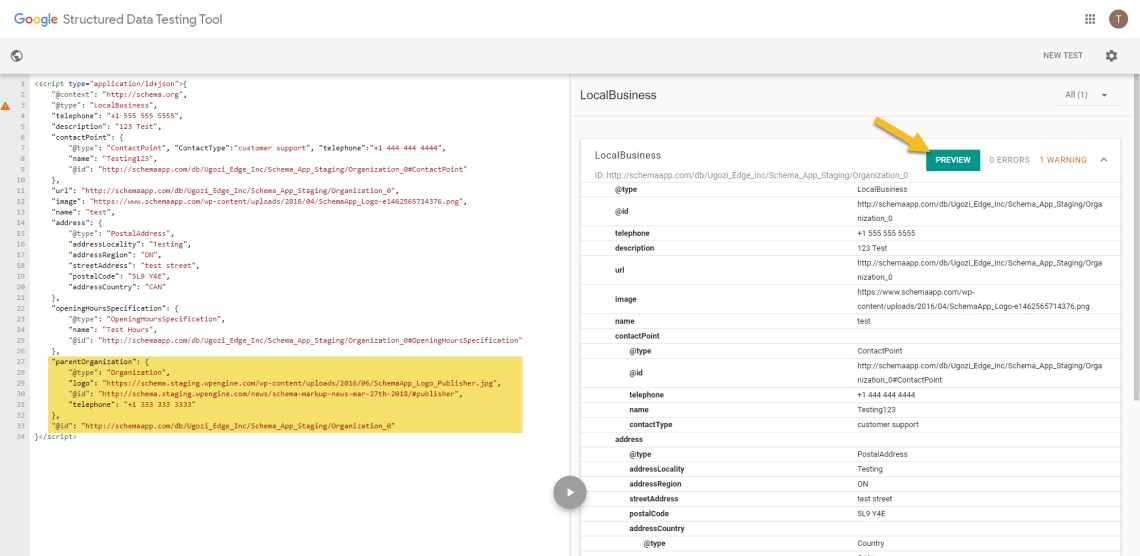Open the Google apps grid icon

tap(1089, 19)
